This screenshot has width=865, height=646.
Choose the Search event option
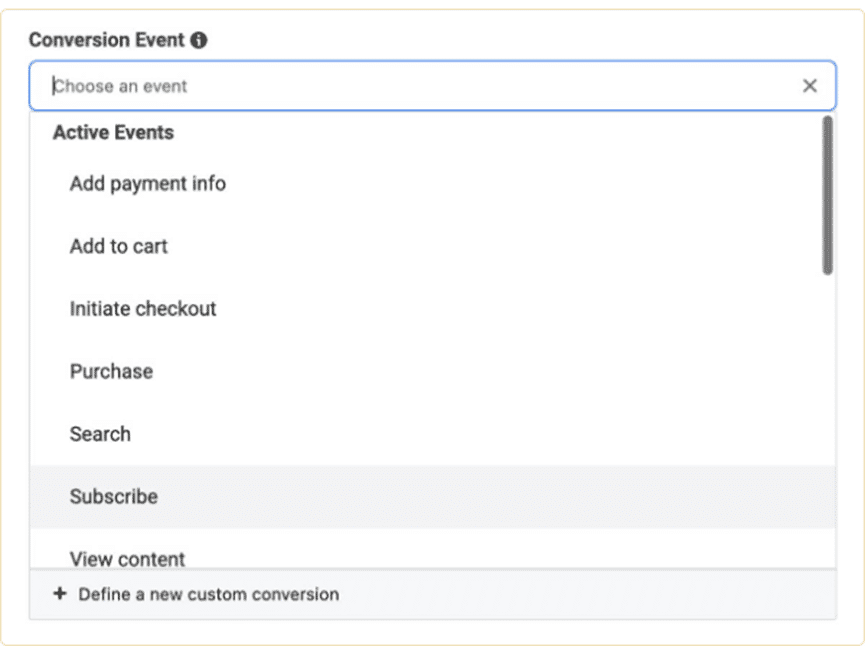coord(100,434)
